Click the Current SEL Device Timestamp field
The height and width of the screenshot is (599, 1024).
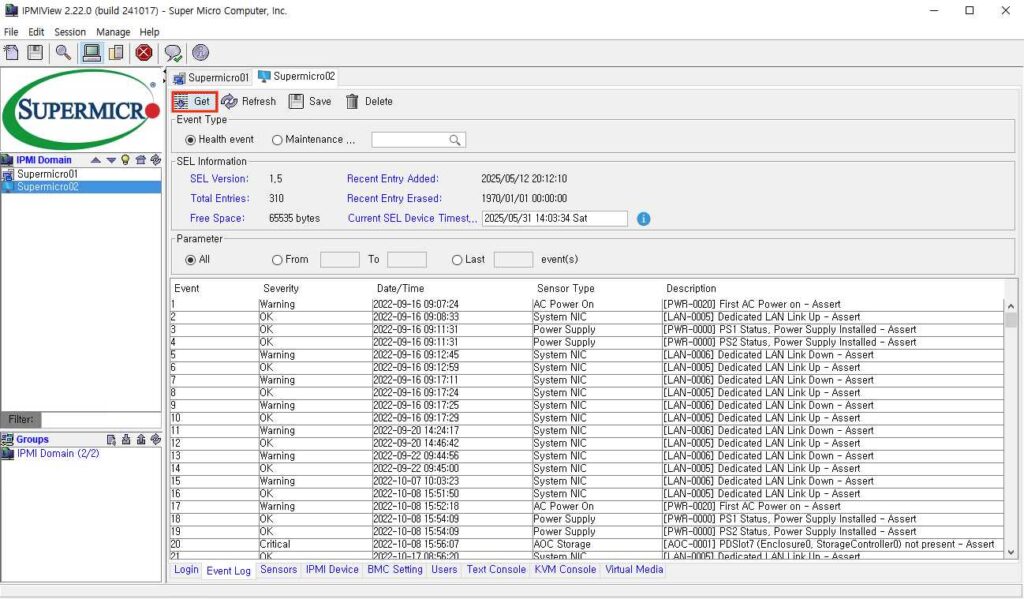click(554, 219)
